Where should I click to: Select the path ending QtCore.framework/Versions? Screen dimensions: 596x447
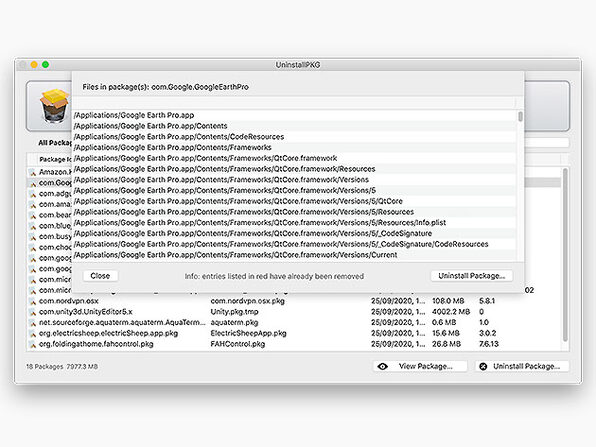295,179
